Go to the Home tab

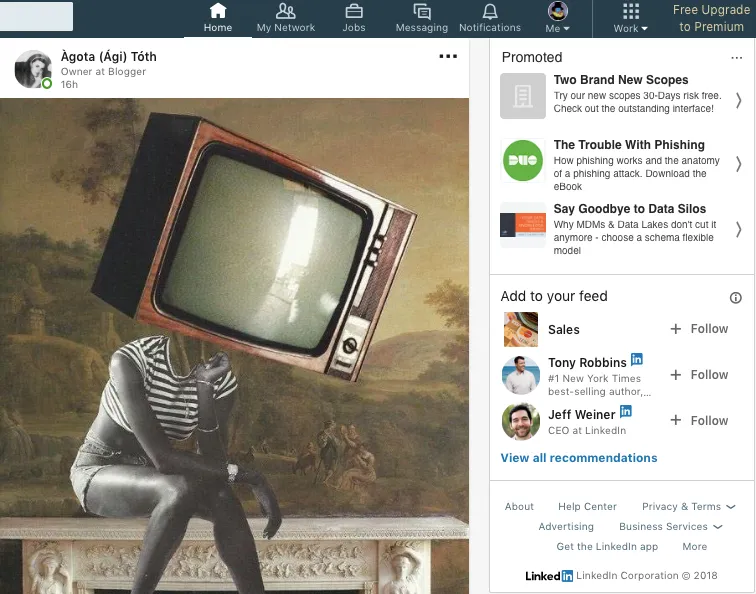[217, 18]
